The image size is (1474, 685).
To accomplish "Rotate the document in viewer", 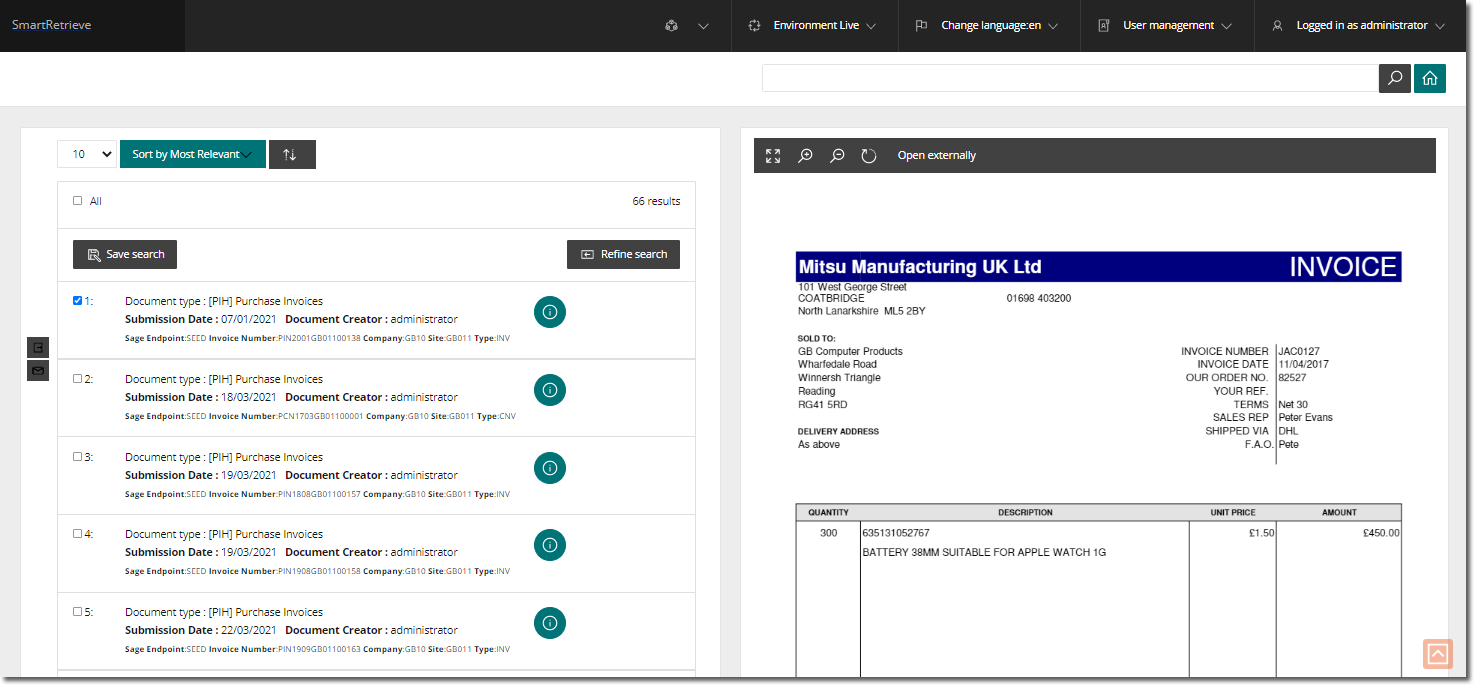I will (869, 156).
